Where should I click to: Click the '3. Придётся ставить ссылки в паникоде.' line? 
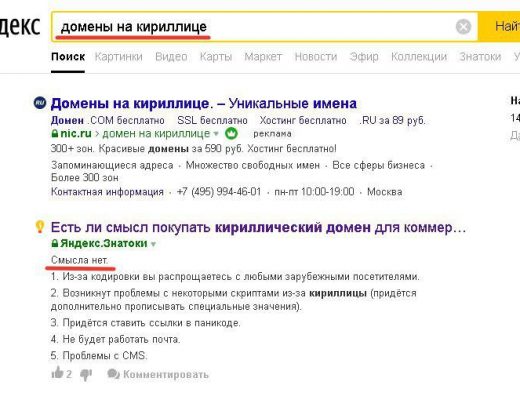[x=145, y=323]
